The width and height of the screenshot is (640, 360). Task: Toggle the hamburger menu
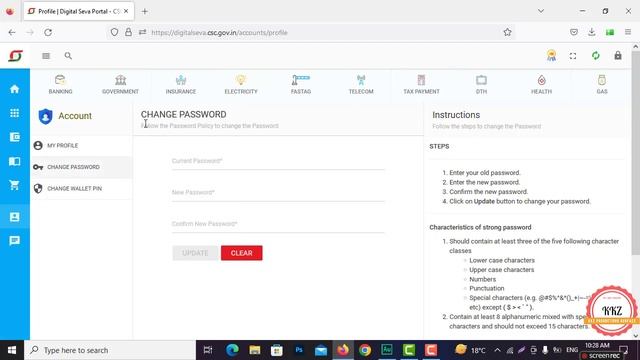click(46, 56)
